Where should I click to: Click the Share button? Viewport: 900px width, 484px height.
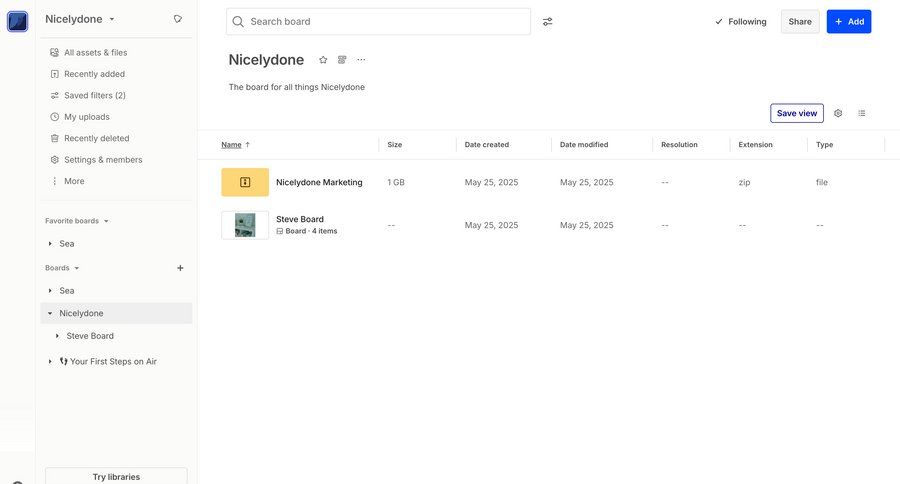pyautogui.click(x=800, y=22)
